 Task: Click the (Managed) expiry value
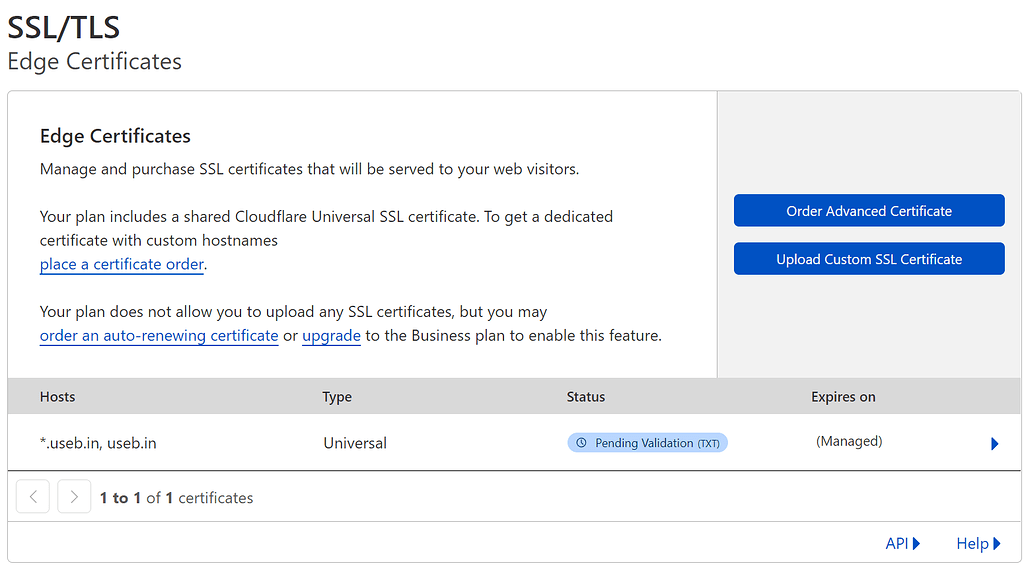coord(849,441)
